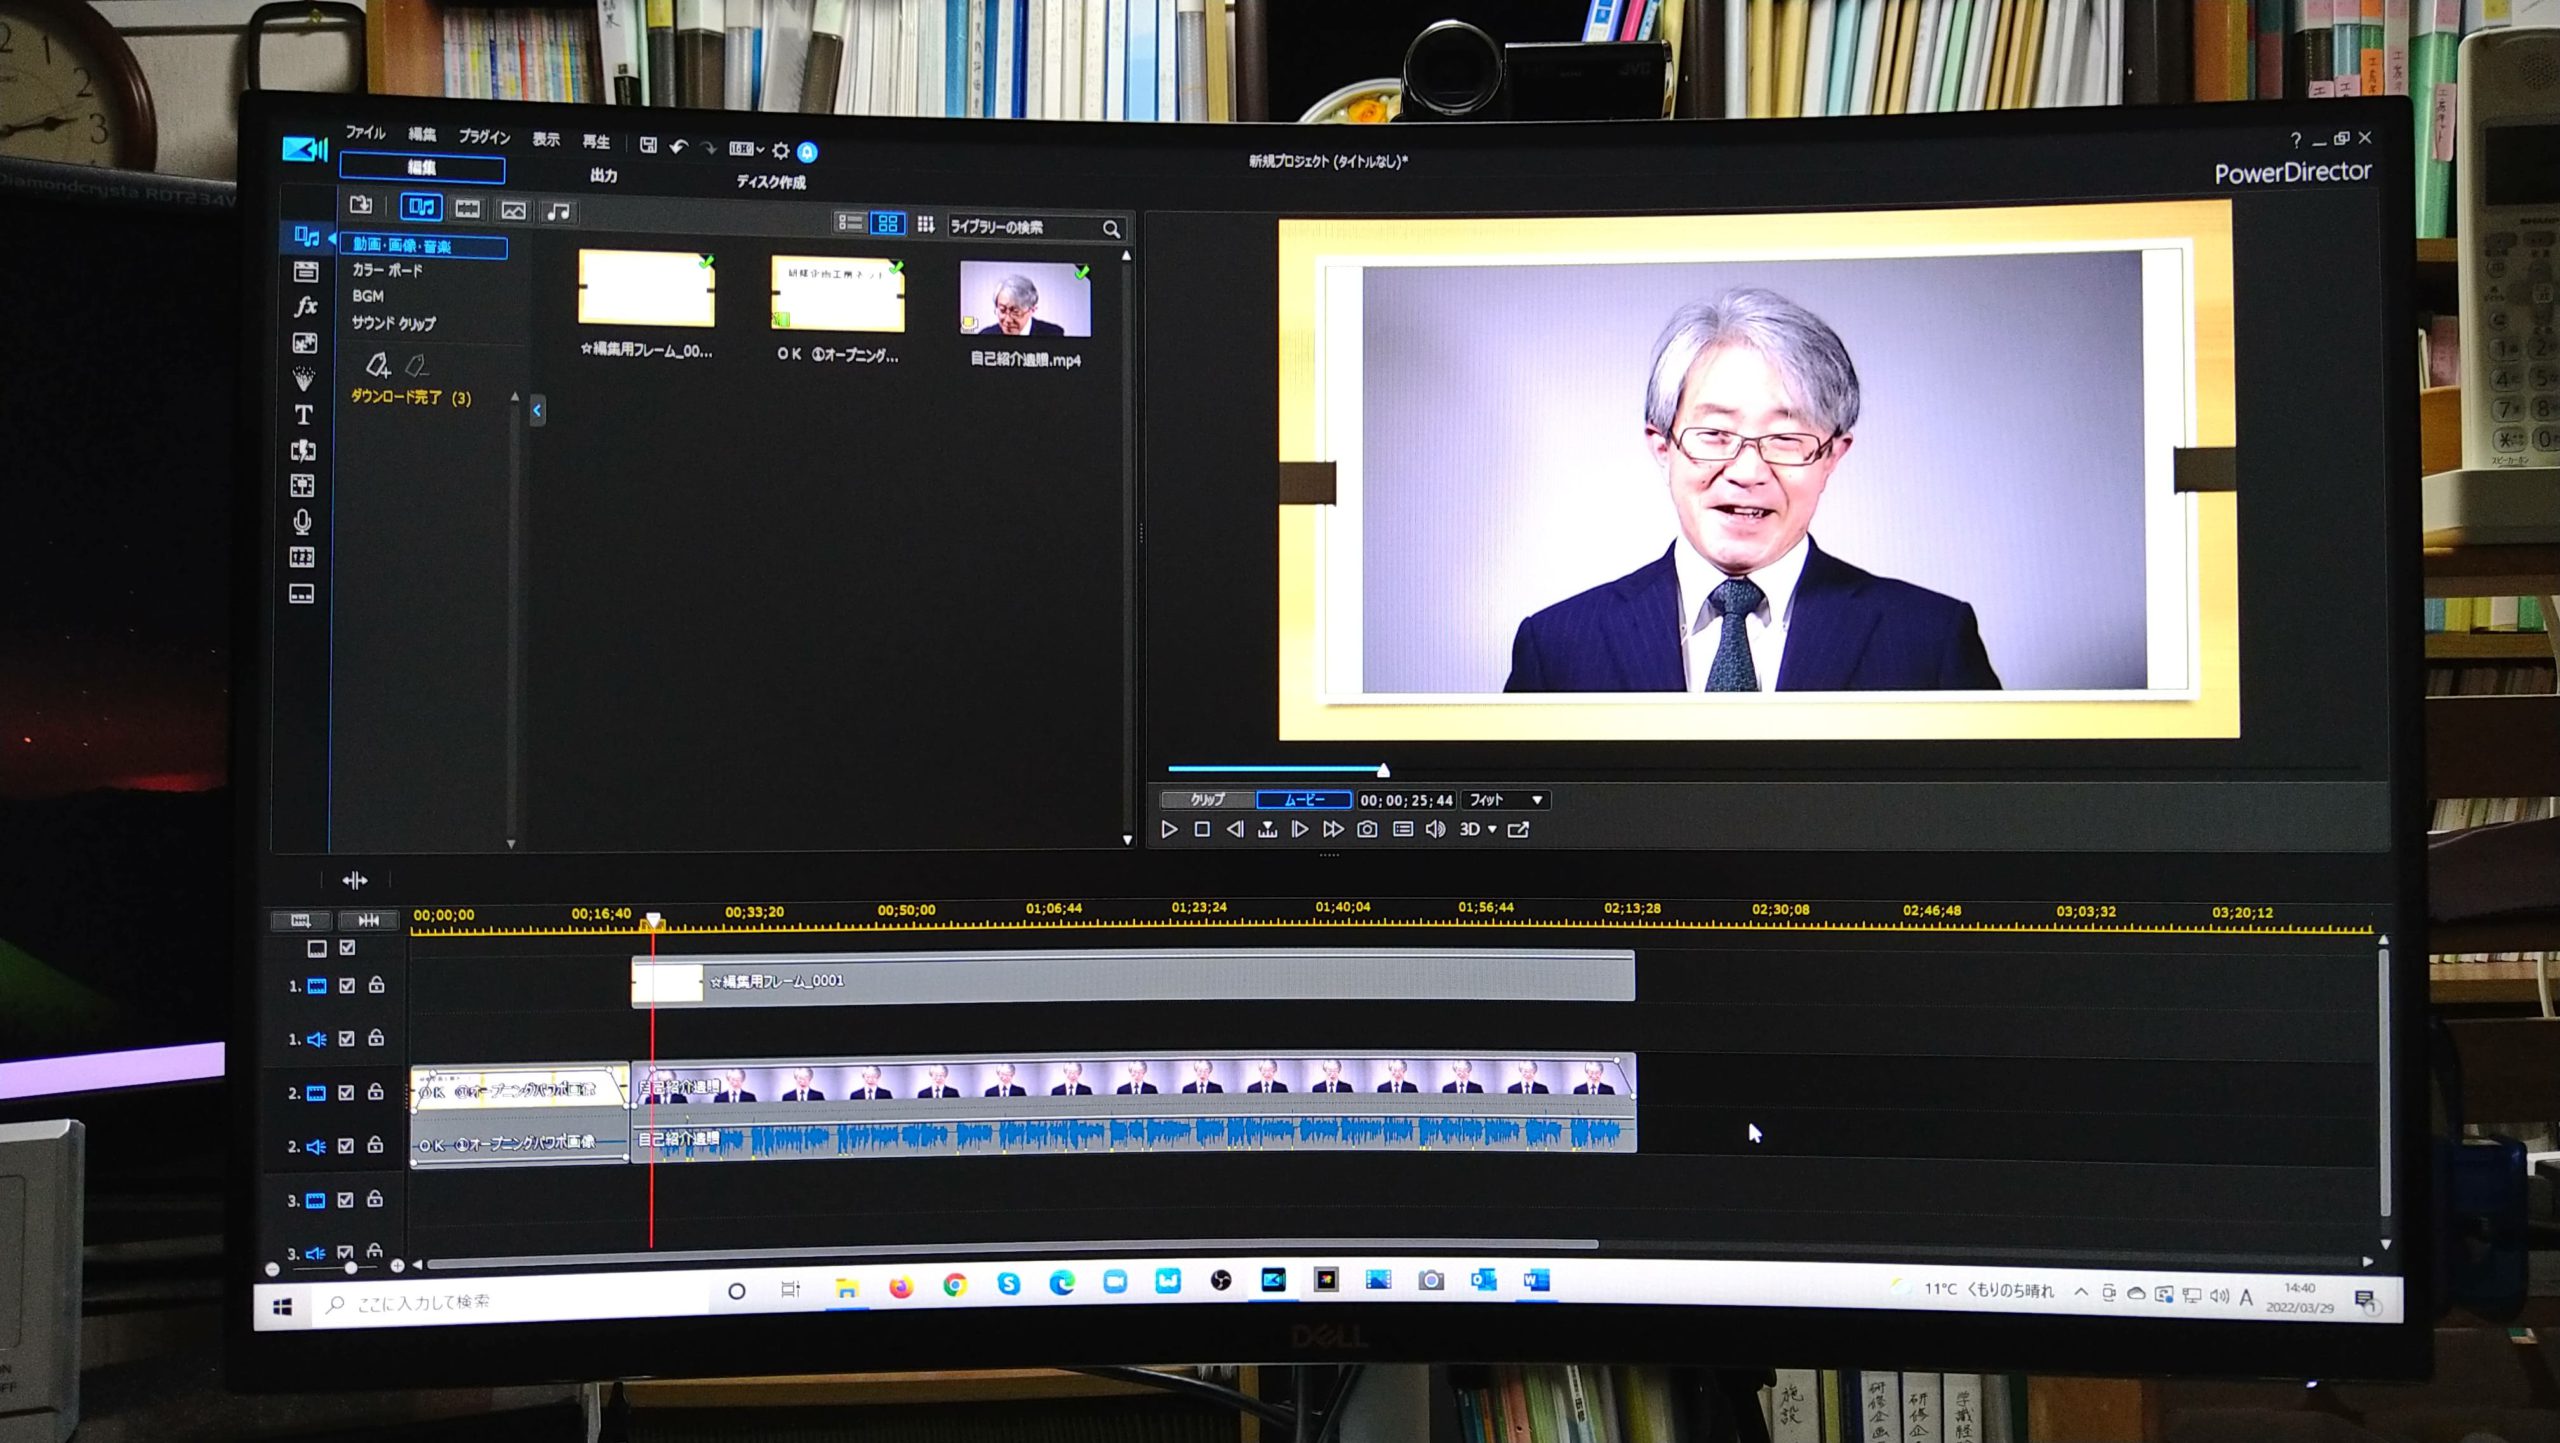Click the redo arrow
The height and width of the screenshot is (1443, 2560).
coord(709,149)
